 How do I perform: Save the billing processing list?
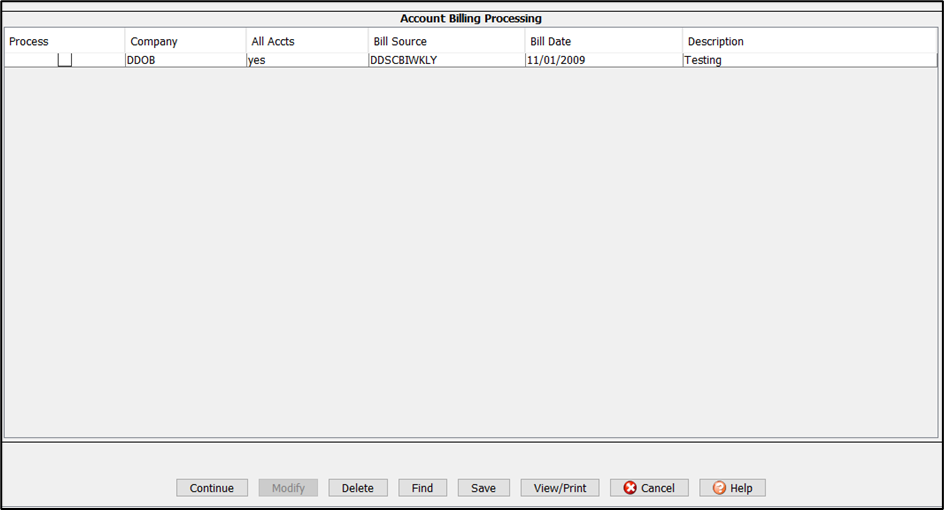click(x=483, y=488)
